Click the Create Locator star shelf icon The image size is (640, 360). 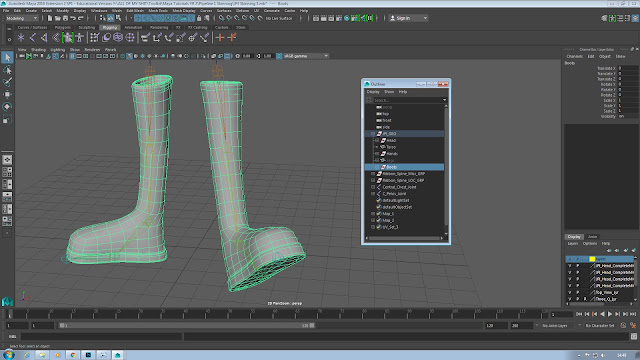coord(21,38)
